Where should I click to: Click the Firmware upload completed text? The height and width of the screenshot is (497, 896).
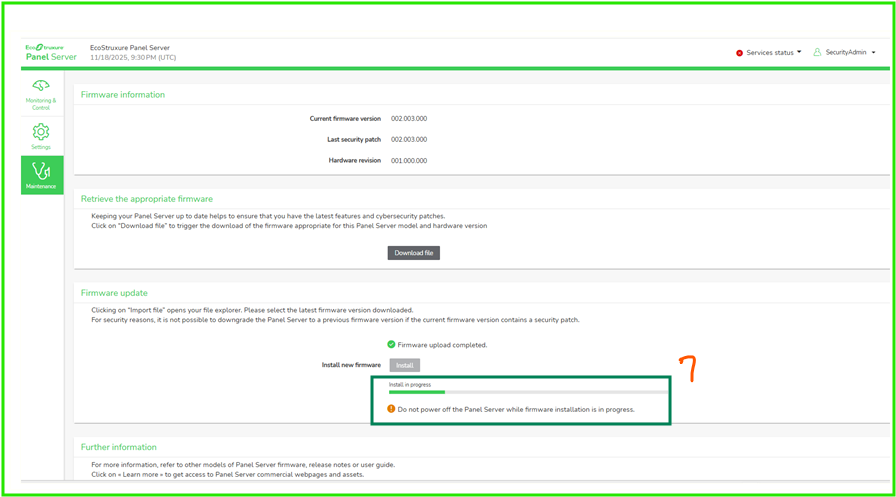442,345
